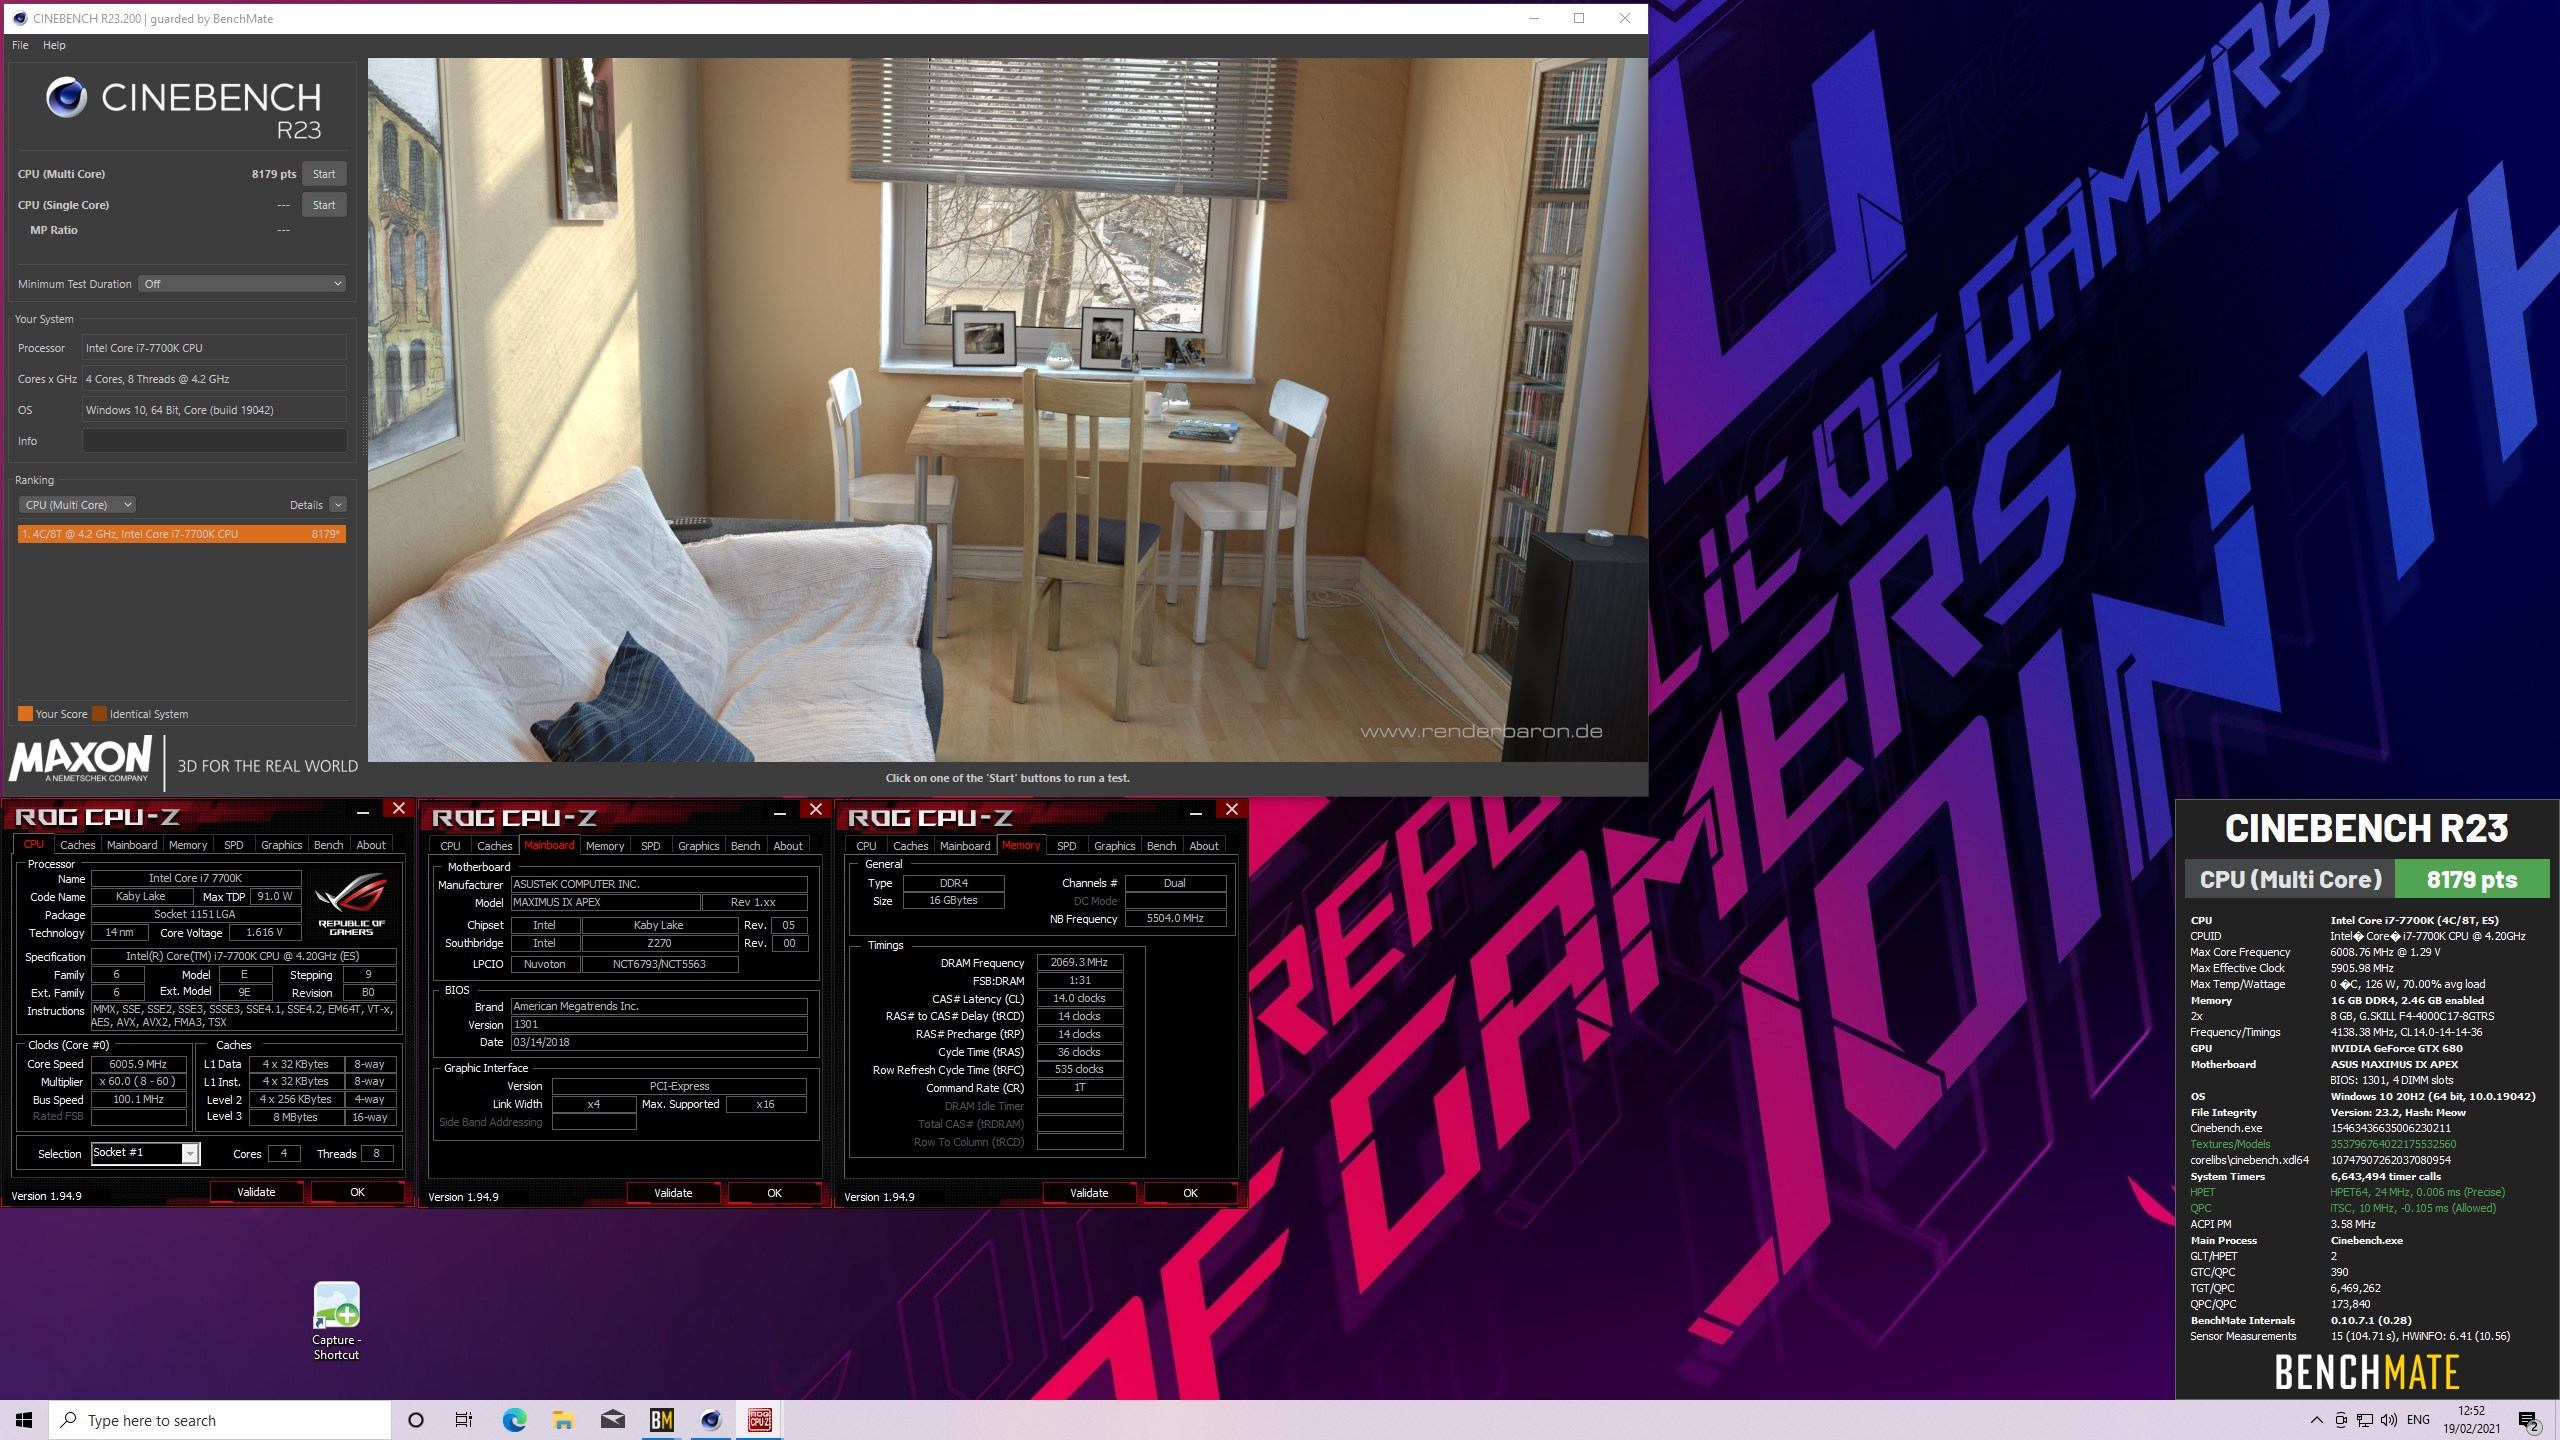The height and width of the screenshot is (1440, 2560).
Task: Click the Processor field Intel Core i7-7700K CPU
Action: [x=214, y=348]
